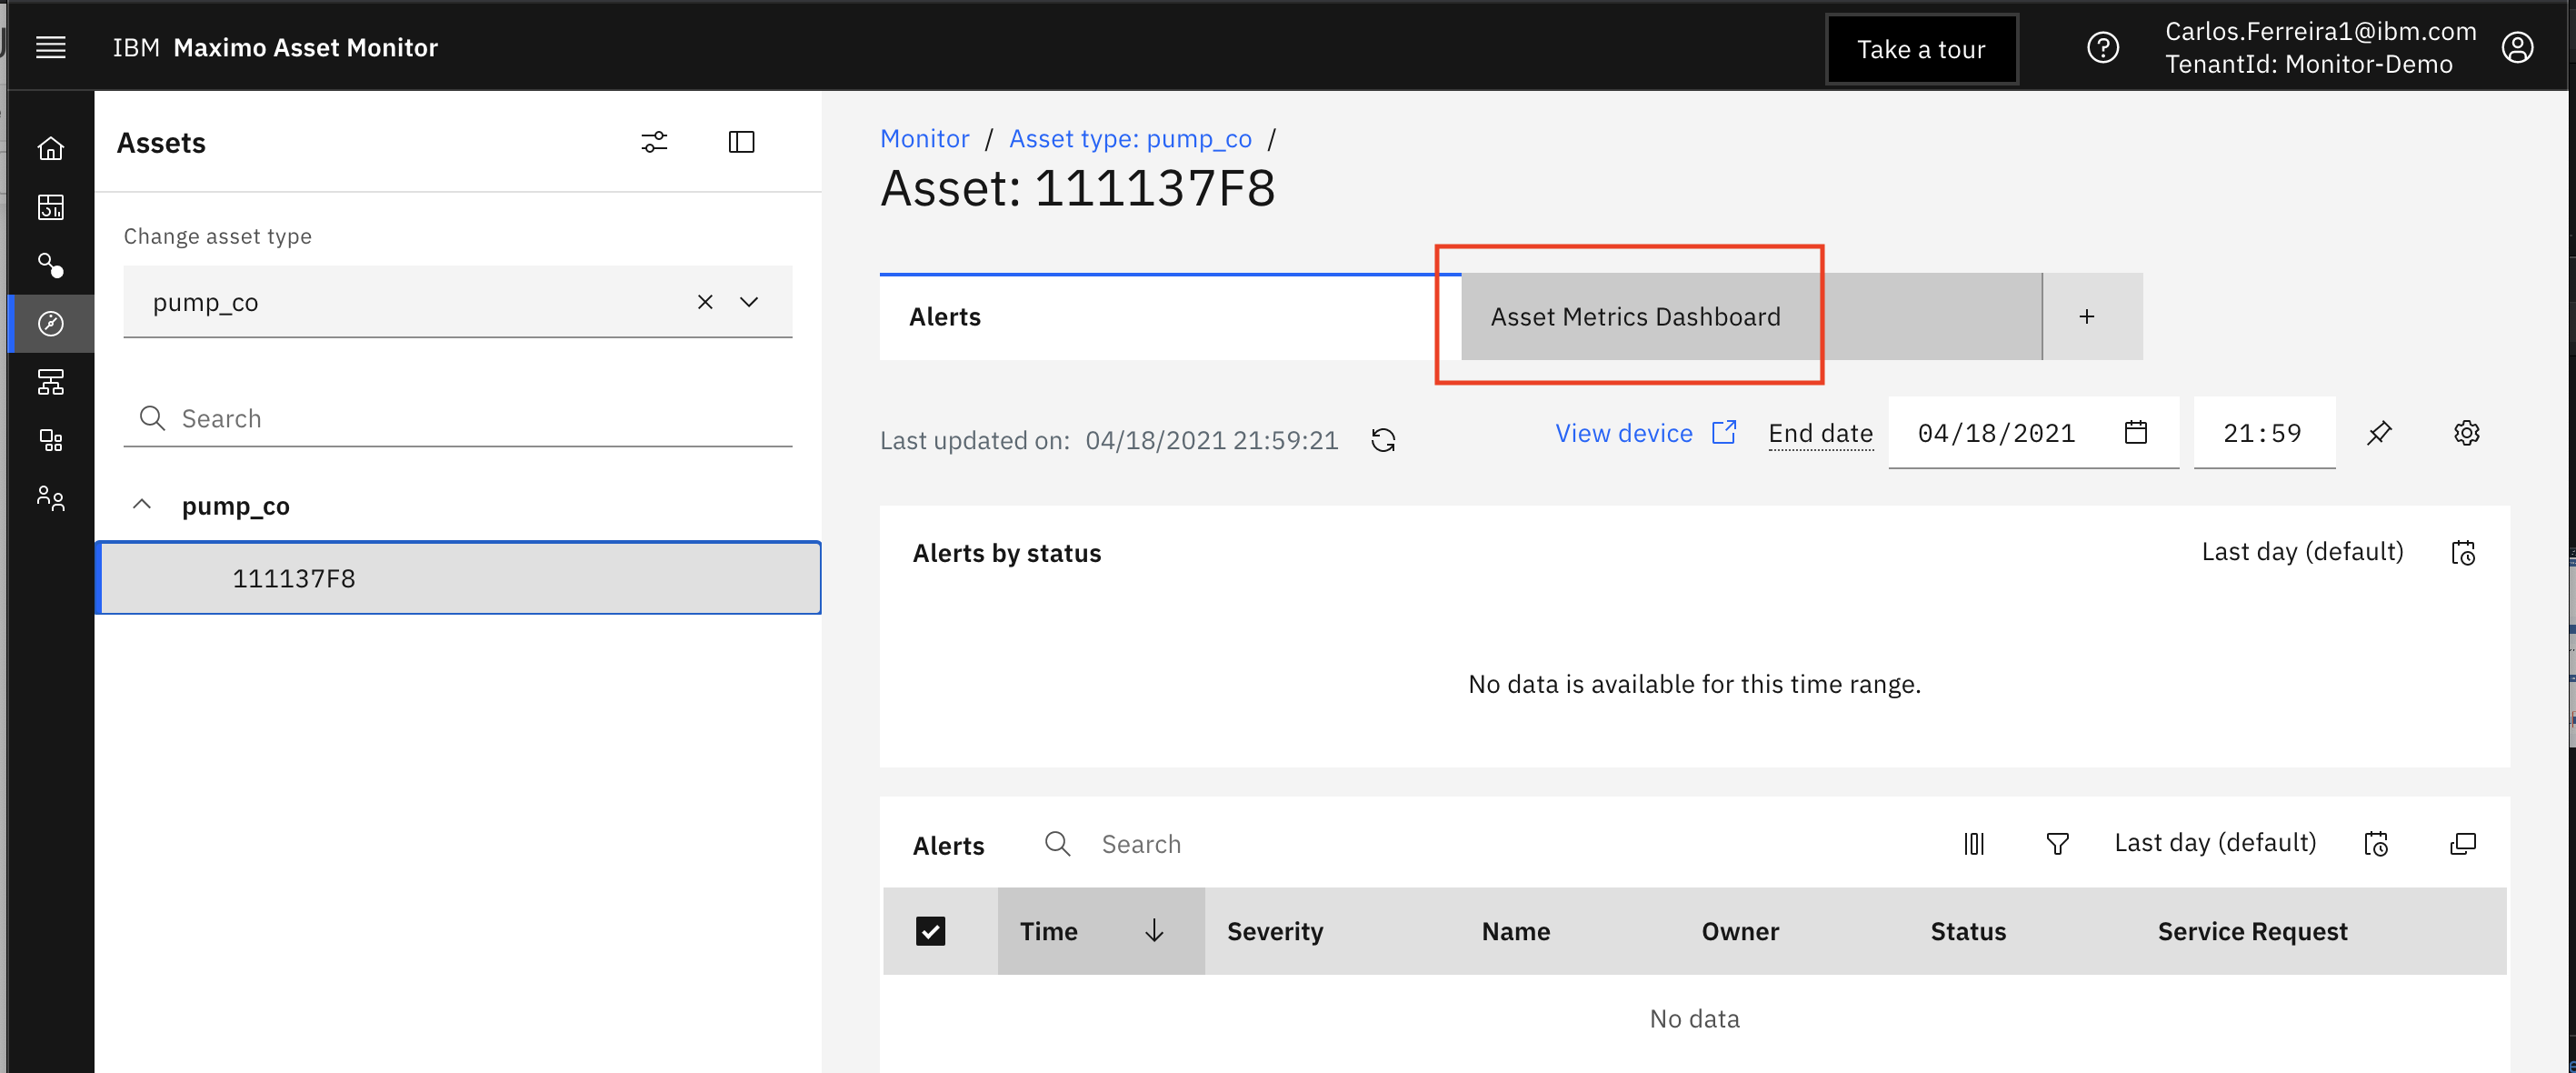Open Assets filter settings sliders icon
2576x1073 pixels.
pos(654,142)
